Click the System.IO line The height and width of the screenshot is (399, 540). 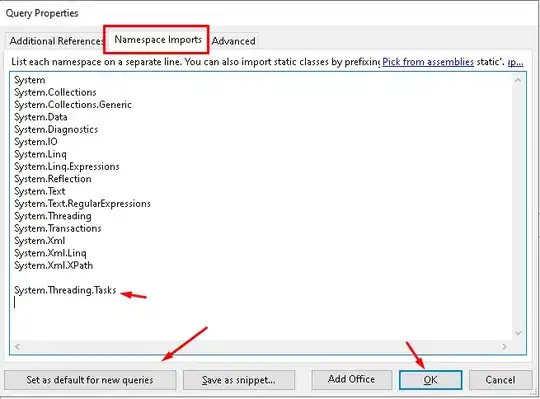(x=36, y=142)
